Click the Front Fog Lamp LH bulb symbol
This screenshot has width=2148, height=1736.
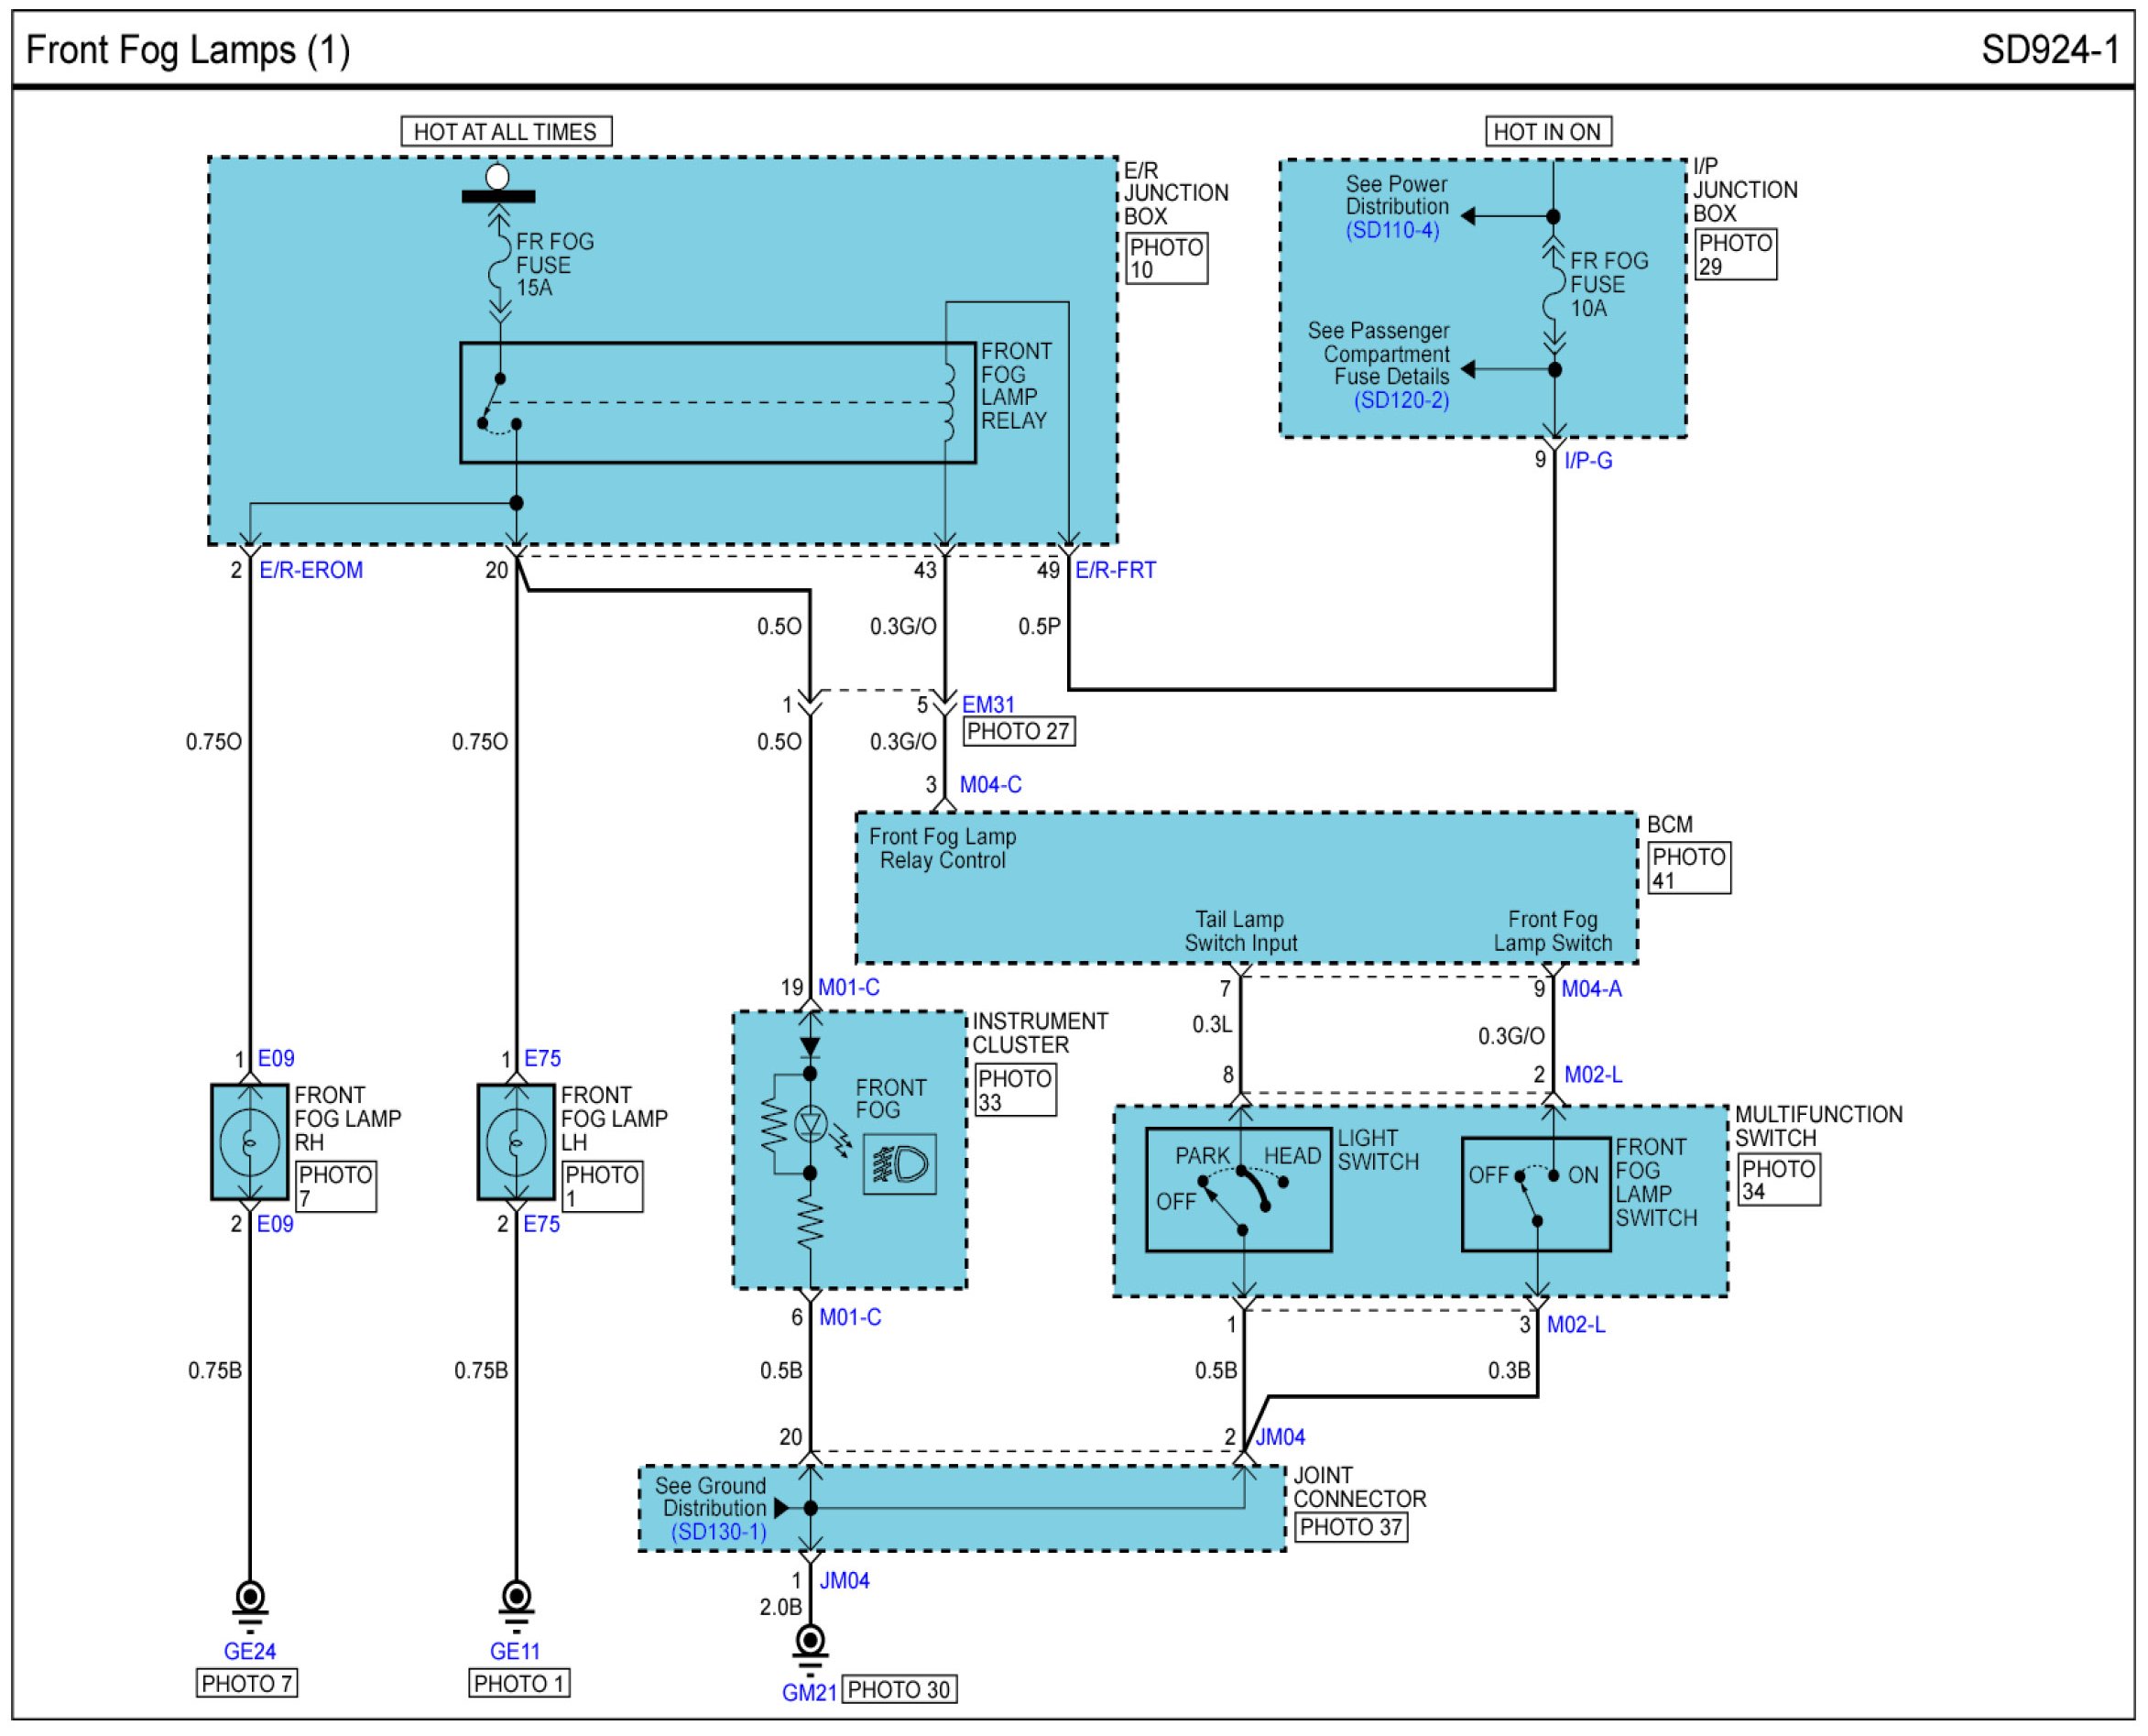(516, 1141)
